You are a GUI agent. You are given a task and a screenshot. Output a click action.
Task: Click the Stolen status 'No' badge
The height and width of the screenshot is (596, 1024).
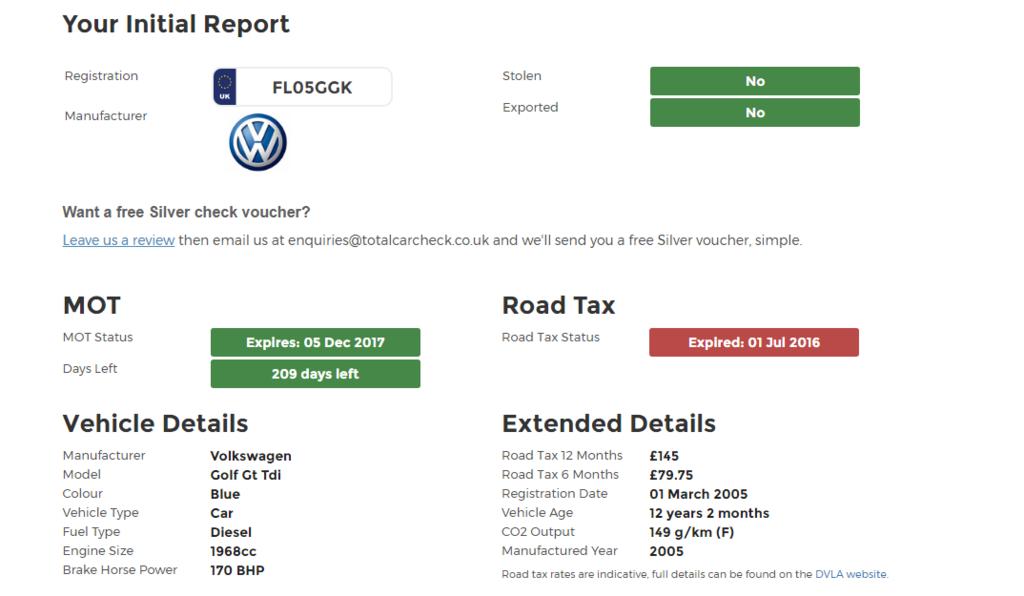tap(754, 81)
